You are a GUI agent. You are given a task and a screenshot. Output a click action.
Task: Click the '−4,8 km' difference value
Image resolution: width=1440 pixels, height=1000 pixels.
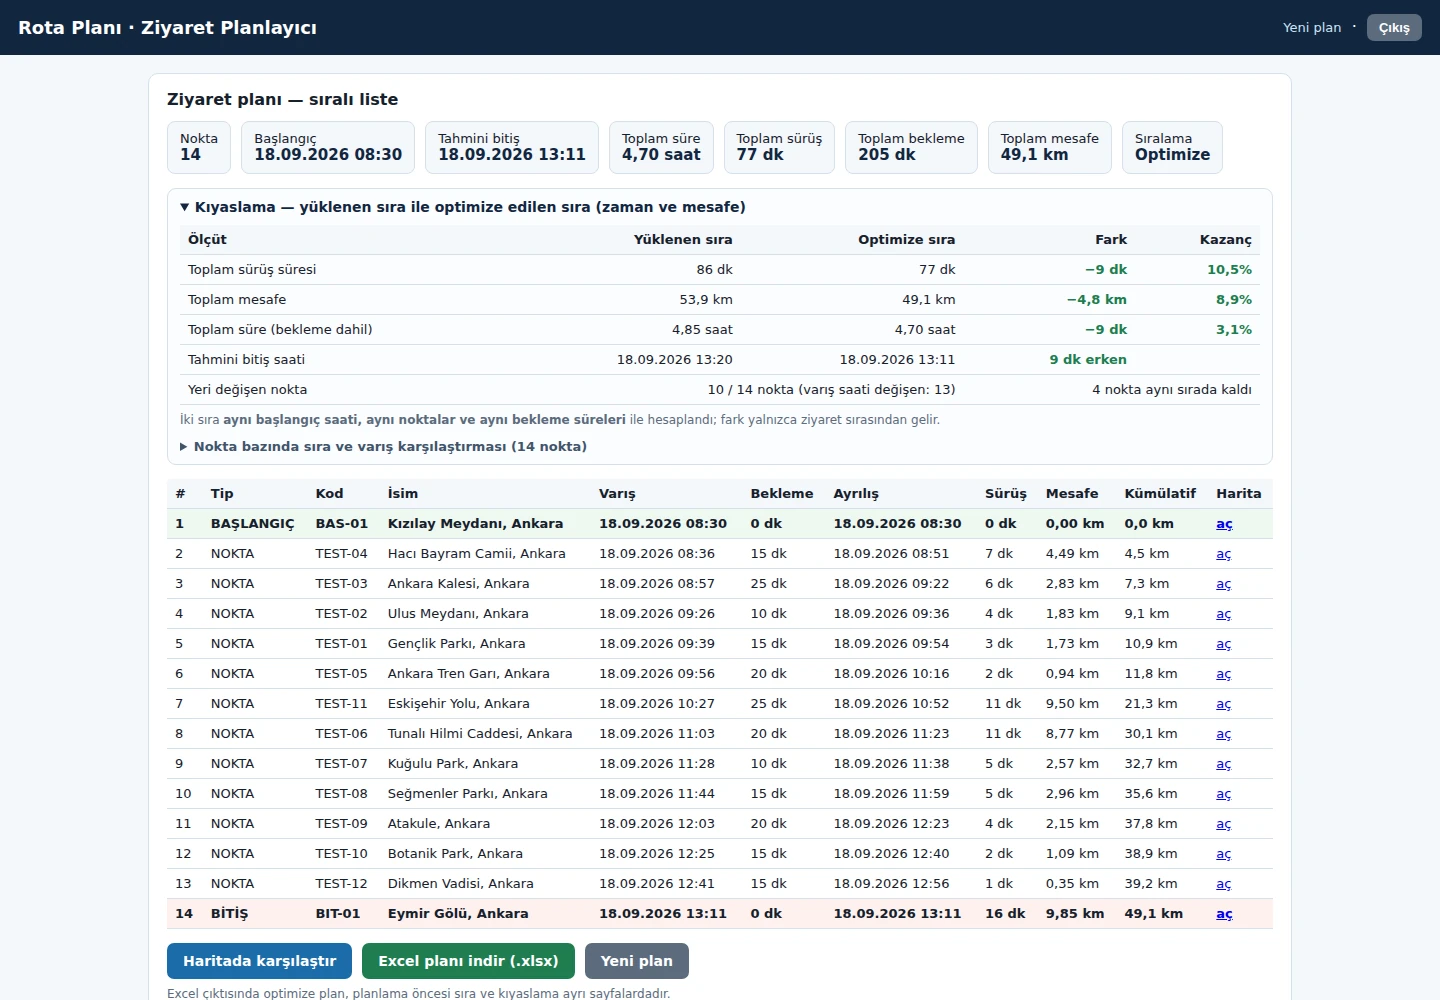click(x=1096, y=300)
